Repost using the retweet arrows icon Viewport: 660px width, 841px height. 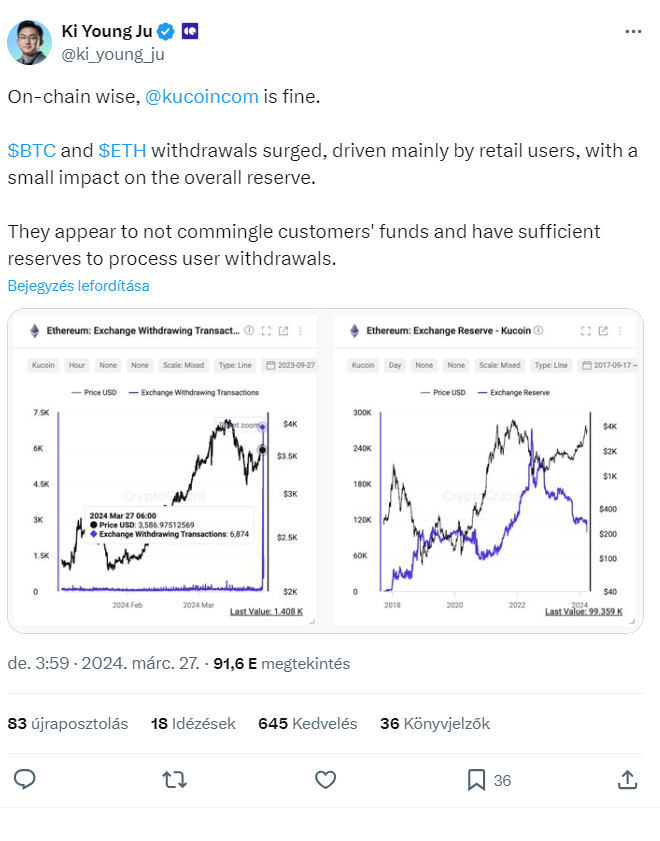[x=175, y=779]
